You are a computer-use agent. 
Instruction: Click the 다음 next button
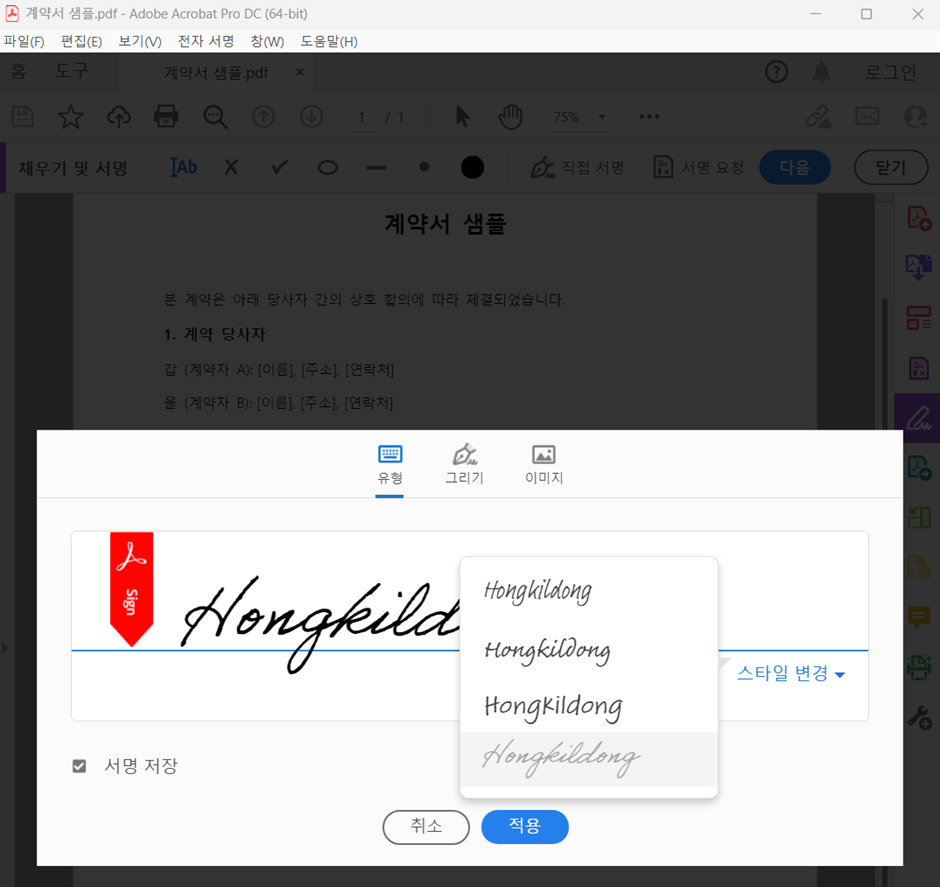pyautogui.click(x=795, y=167)
